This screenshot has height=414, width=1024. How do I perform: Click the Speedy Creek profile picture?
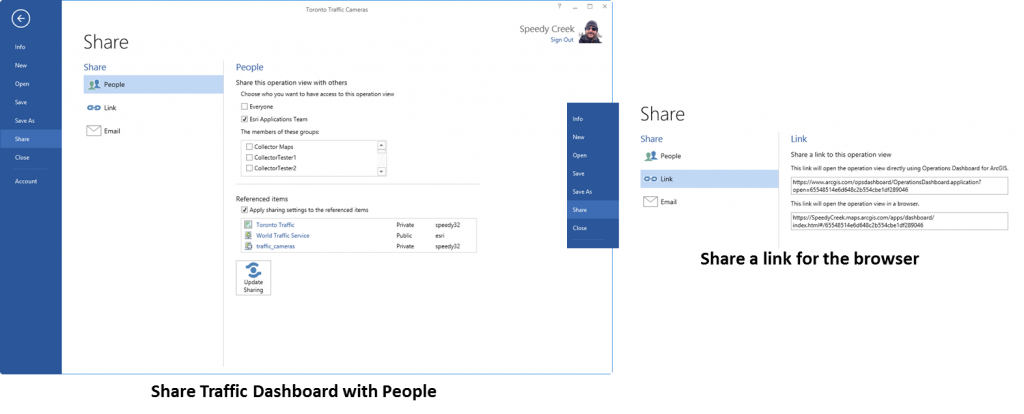coord(590,32)
